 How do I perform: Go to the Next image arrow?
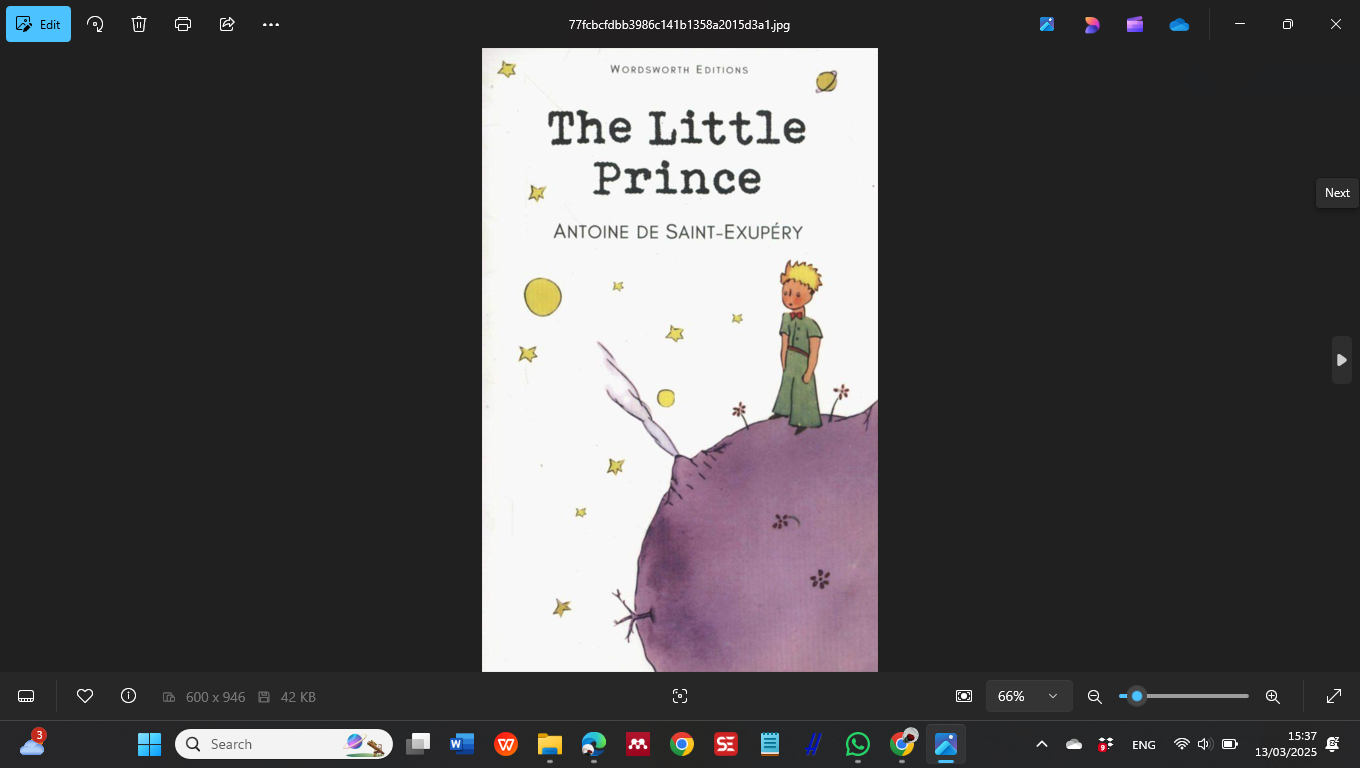(x=1342, y=360)
